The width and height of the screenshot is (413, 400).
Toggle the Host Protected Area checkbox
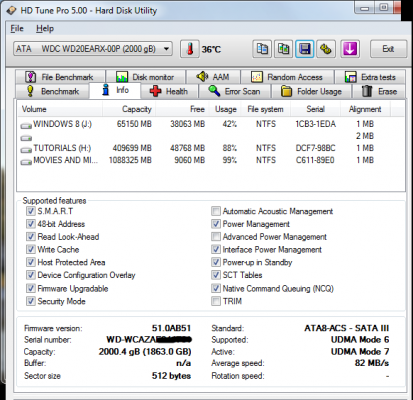click(x=31, y=262)
